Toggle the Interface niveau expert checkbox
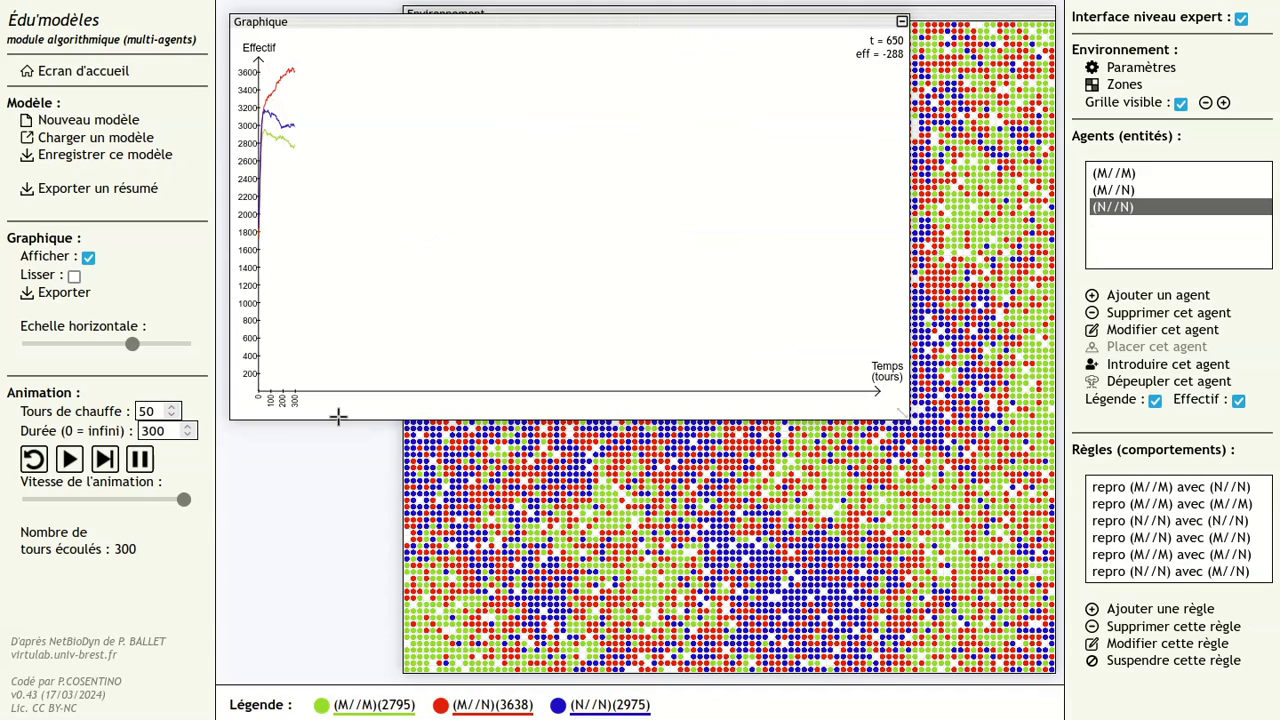The width and height of the screenshot is (1280, 720). pos(1241,18)
